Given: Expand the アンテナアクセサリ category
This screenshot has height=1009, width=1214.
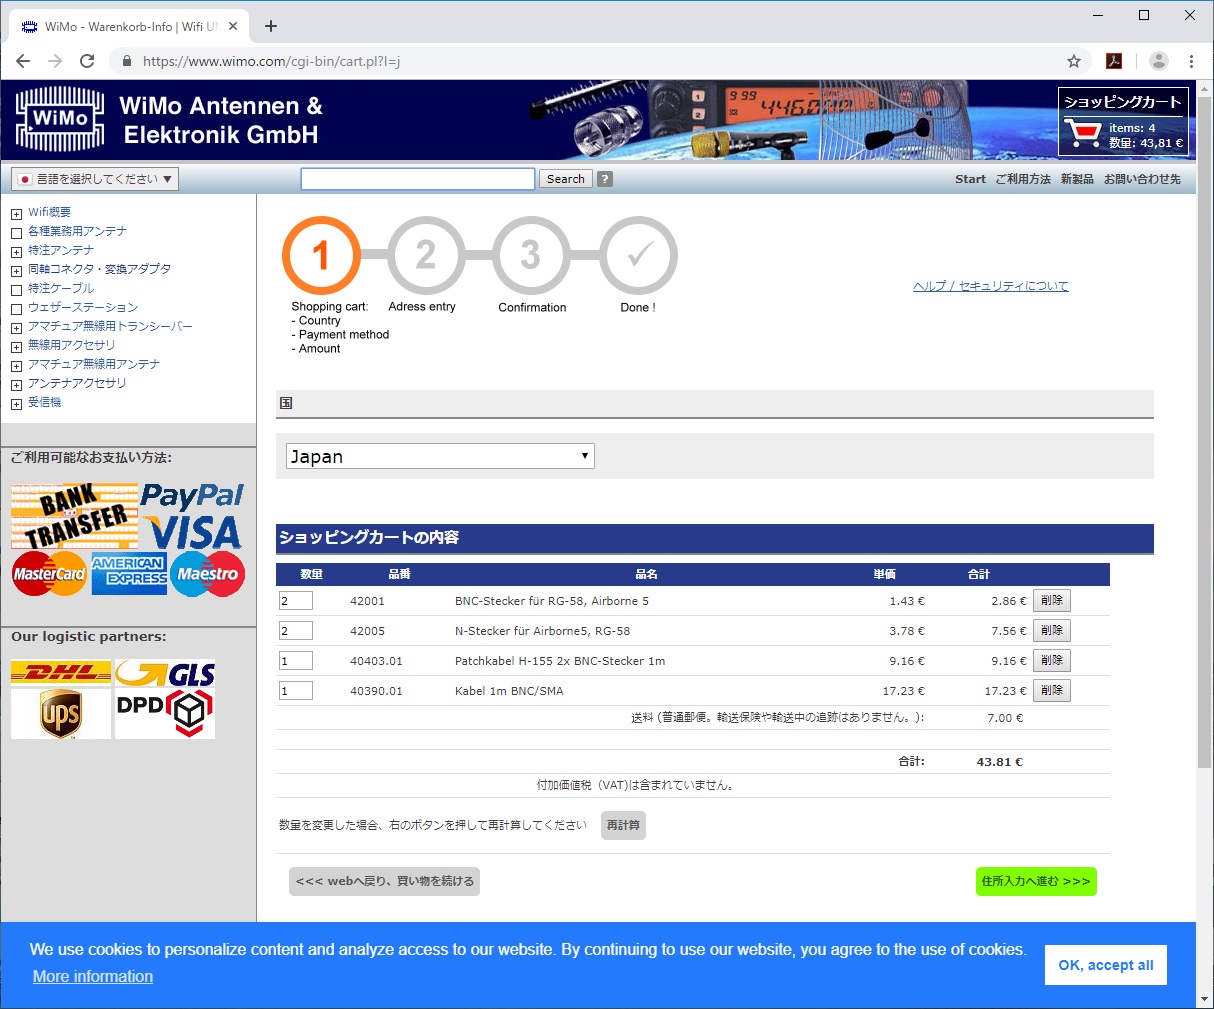Looking at the screenshot, I should pyautogui.click(x=16, y=385).
